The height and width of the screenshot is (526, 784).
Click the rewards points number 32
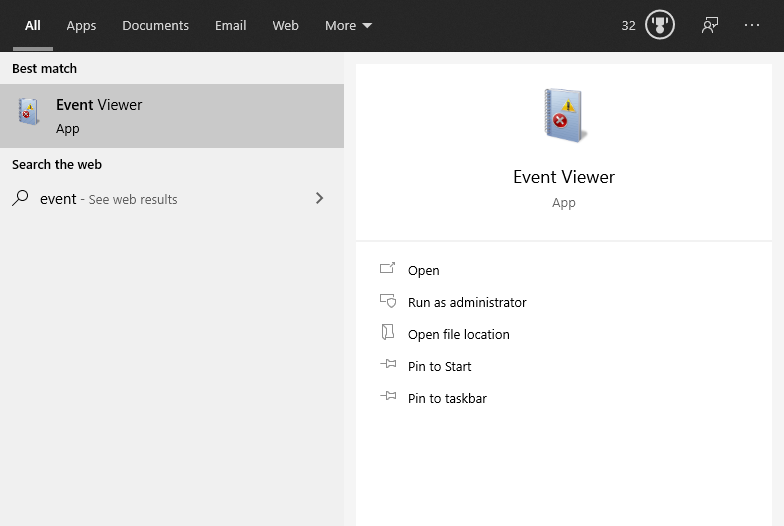pos(628,26)
